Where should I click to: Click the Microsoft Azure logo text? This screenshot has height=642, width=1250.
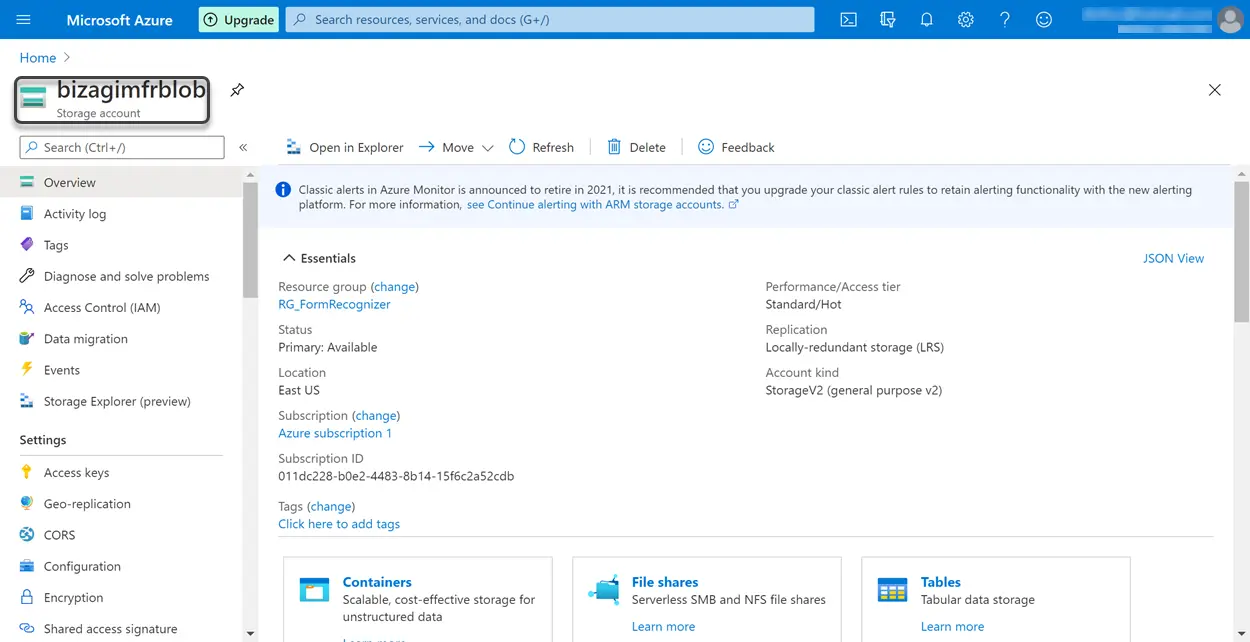click(119, 19)
